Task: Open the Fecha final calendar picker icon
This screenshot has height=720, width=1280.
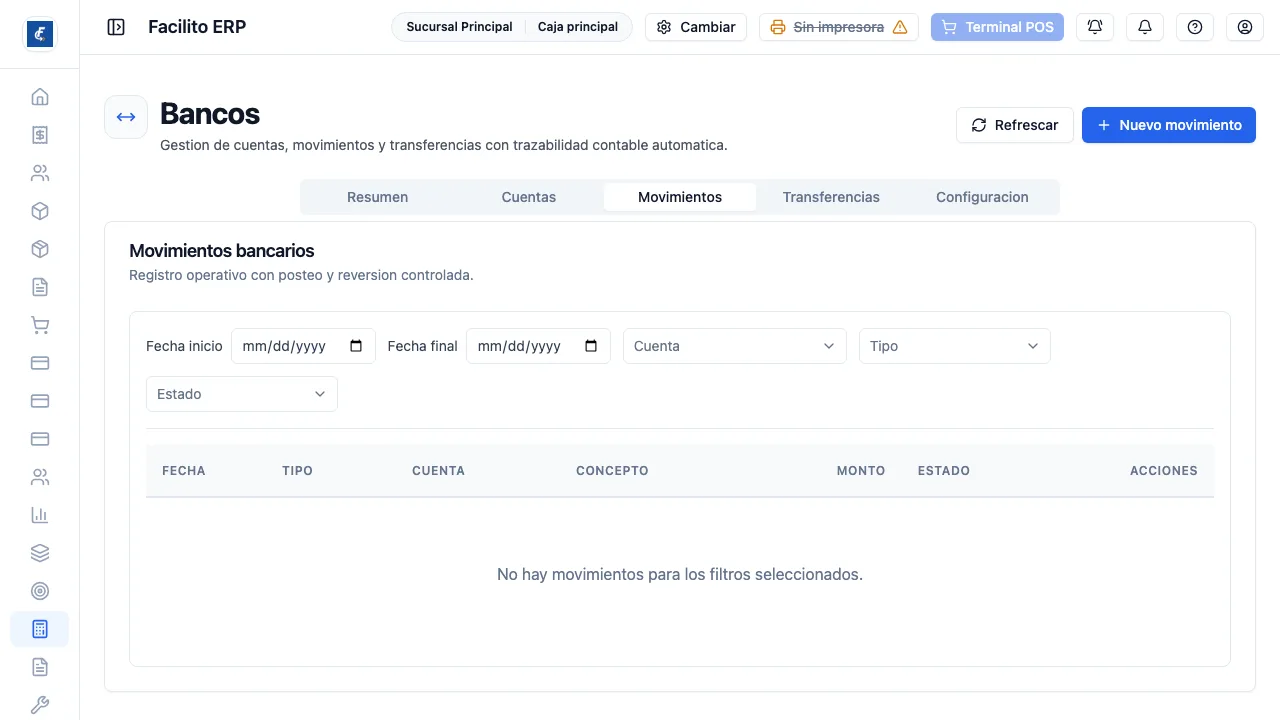Action: pyautogui.click(x=591, y=346)
